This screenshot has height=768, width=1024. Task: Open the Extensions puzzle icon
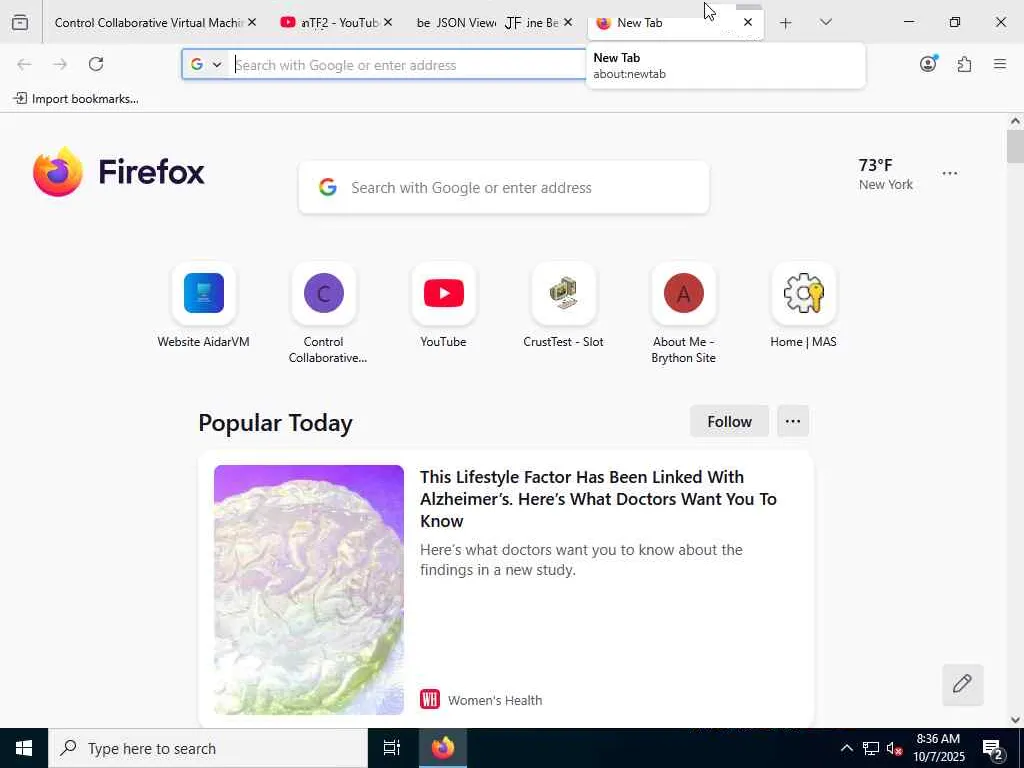964,64
